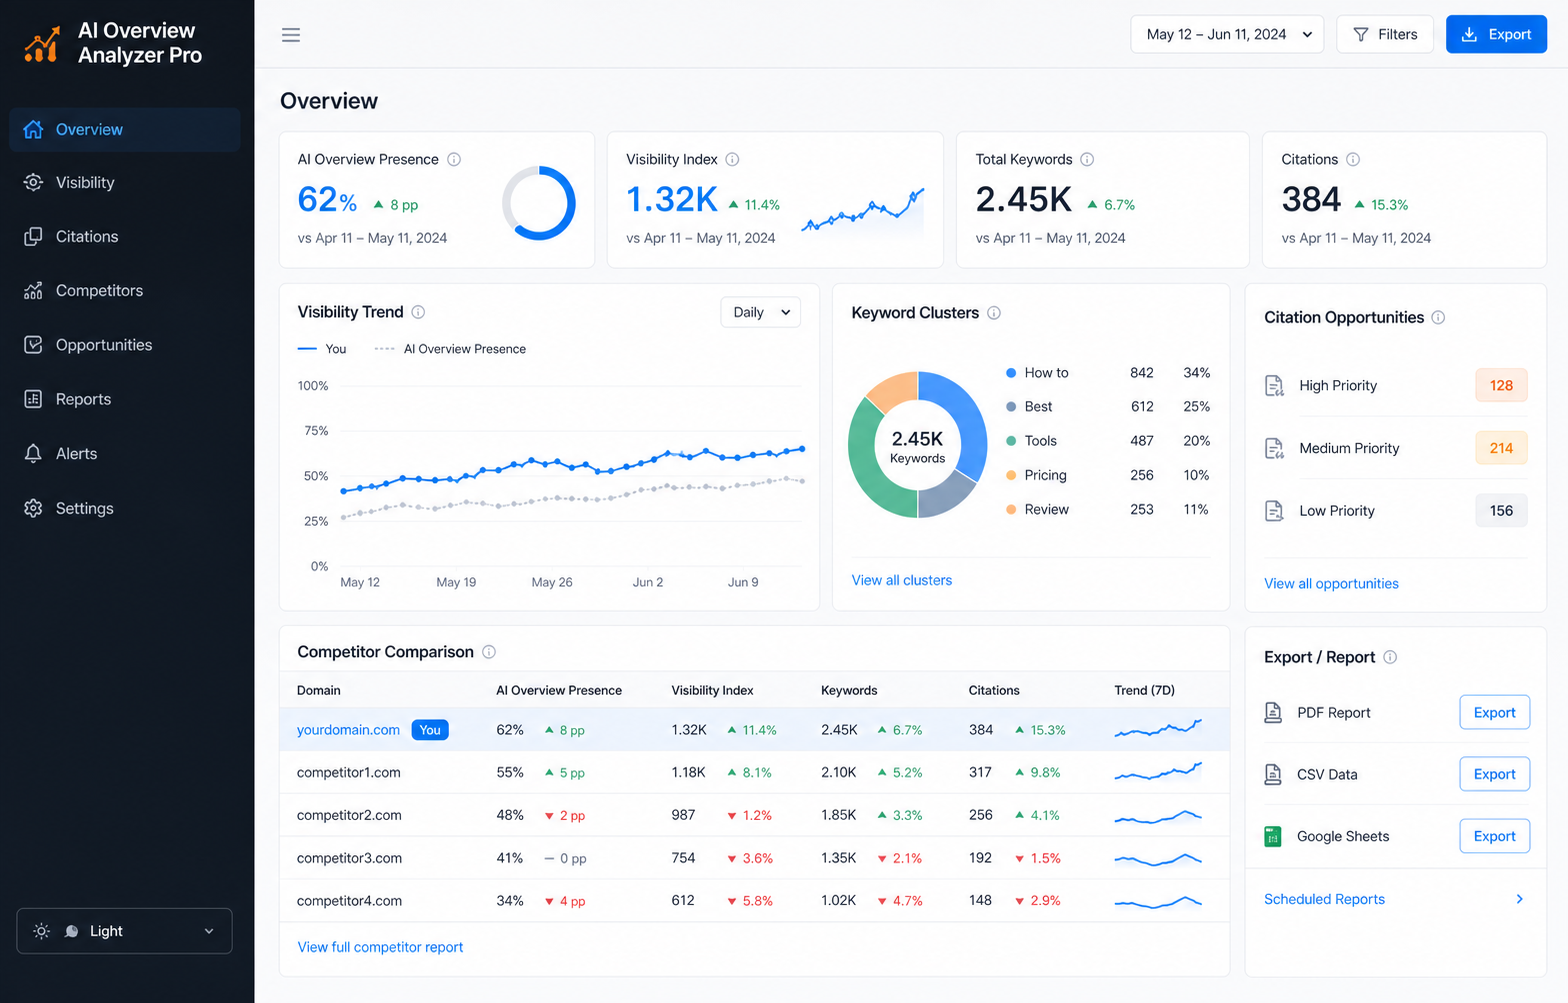Click the CSV Data file icon
This screenshot has width=1568, height=1003.
tap(1273, 775)
